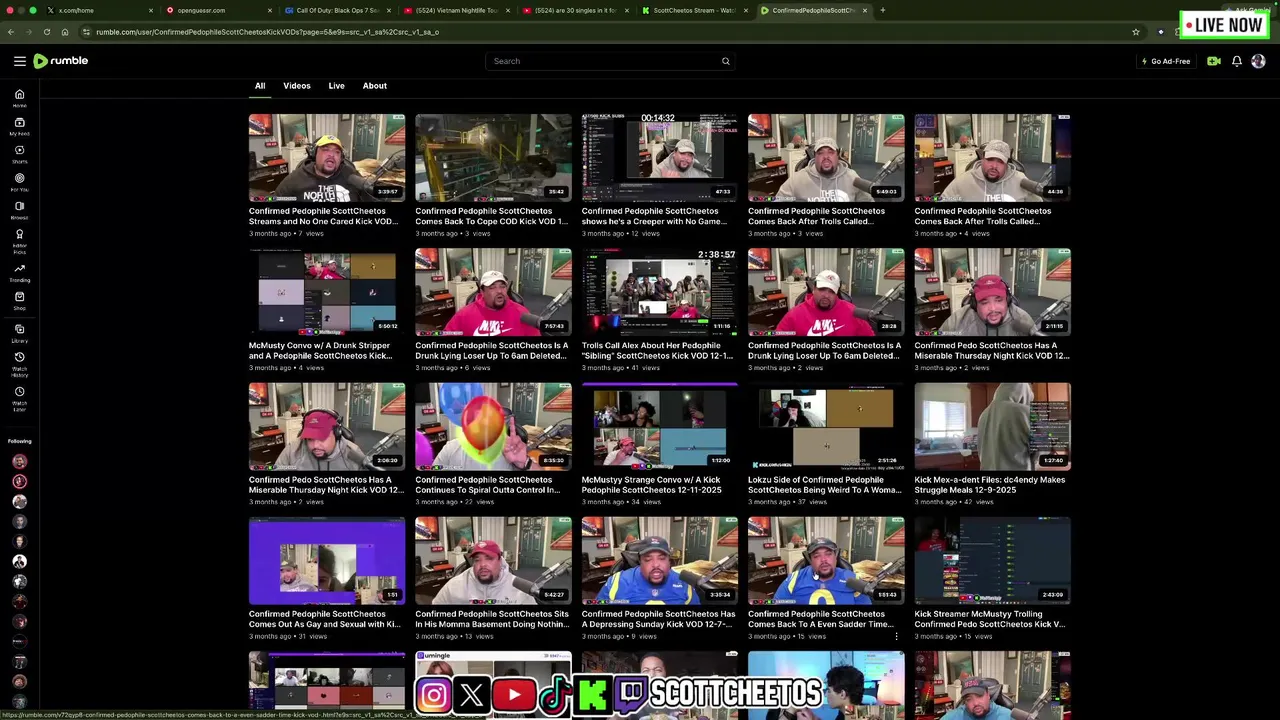
Task: Open a new browser tab with plus
Action: click(x=882, y=10)
